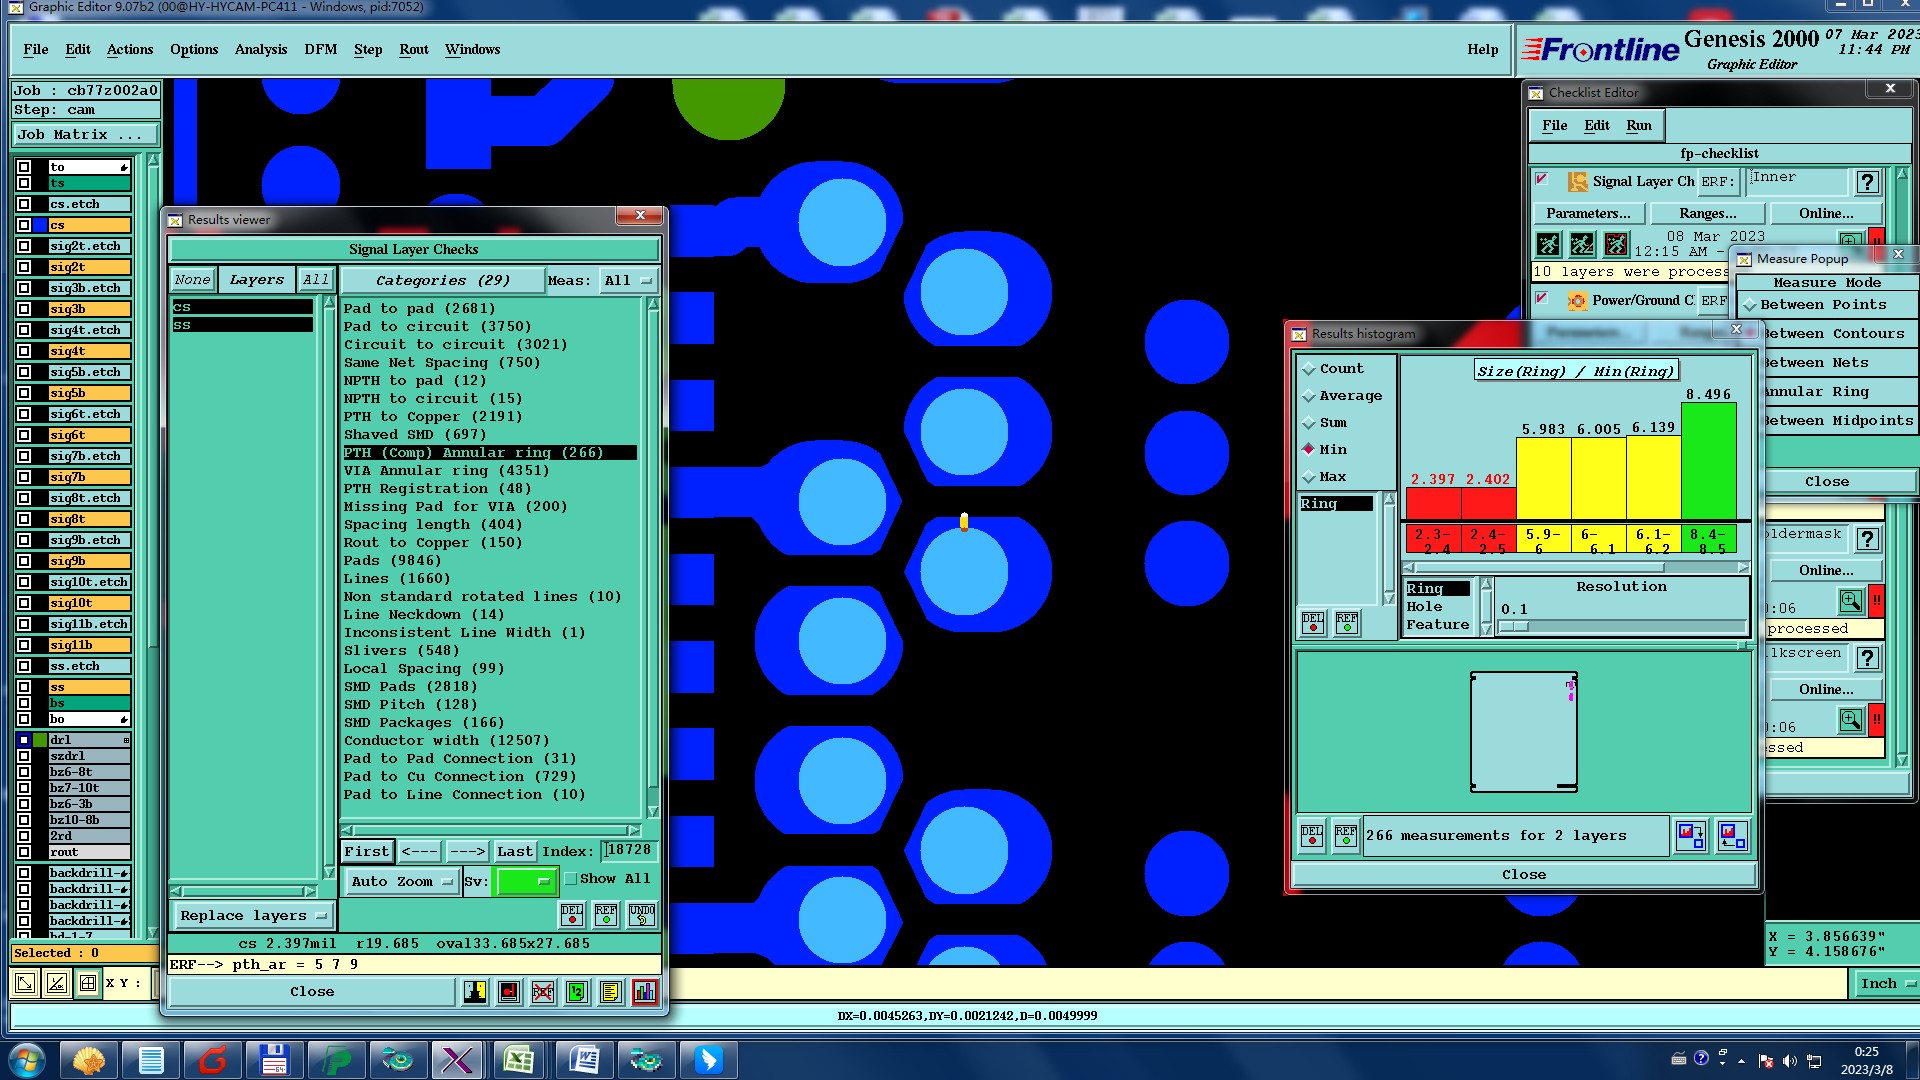Click the first tool icon left of 'X Y :'
Image resolution: width=1920 pixels, height=1080 pixels.
(x=25, y=983)
